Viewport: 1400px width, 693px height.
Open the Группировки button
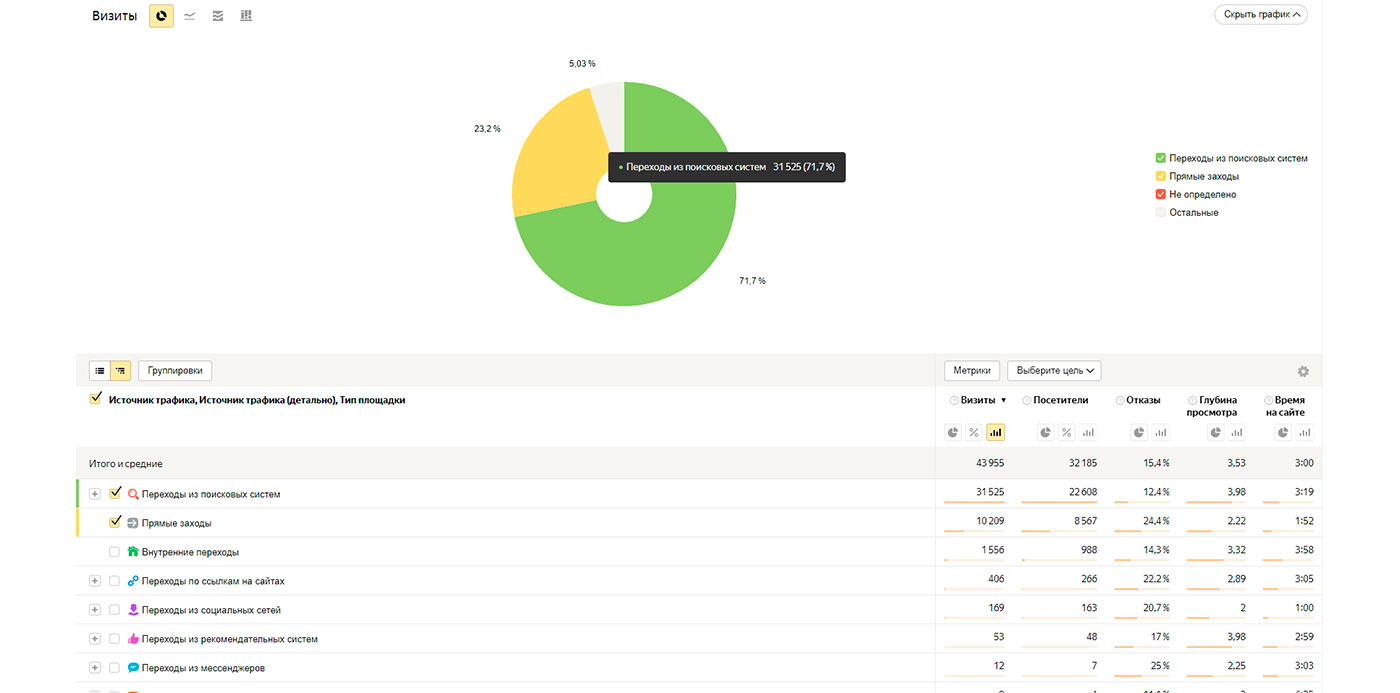pyautogui.click(x=175, y=371)
